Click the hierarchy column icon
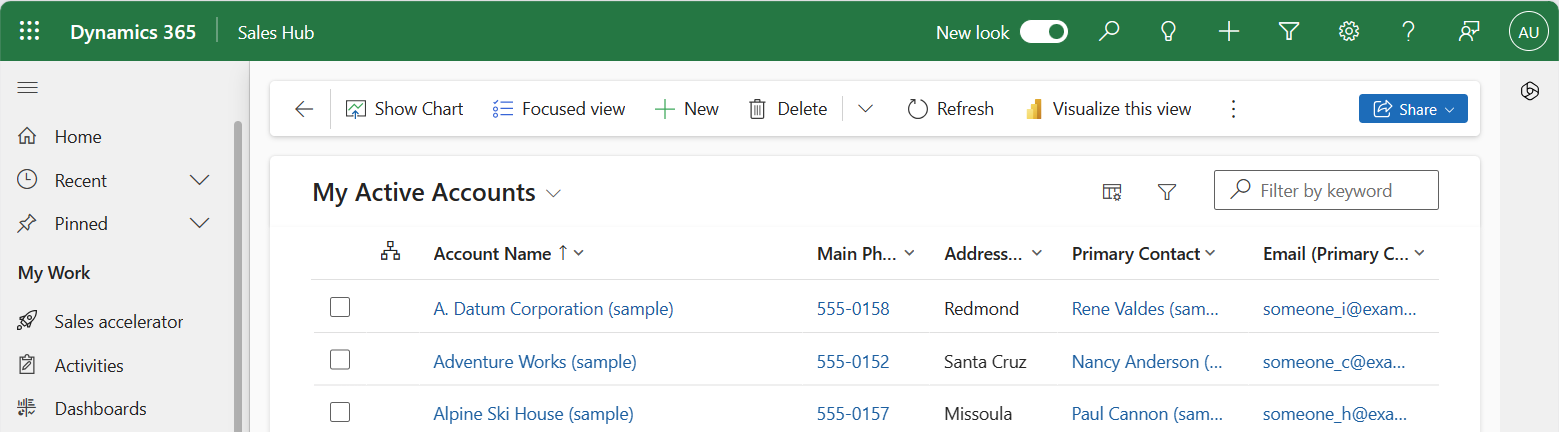Screen dimensions: 1559x432 [390, 253]
